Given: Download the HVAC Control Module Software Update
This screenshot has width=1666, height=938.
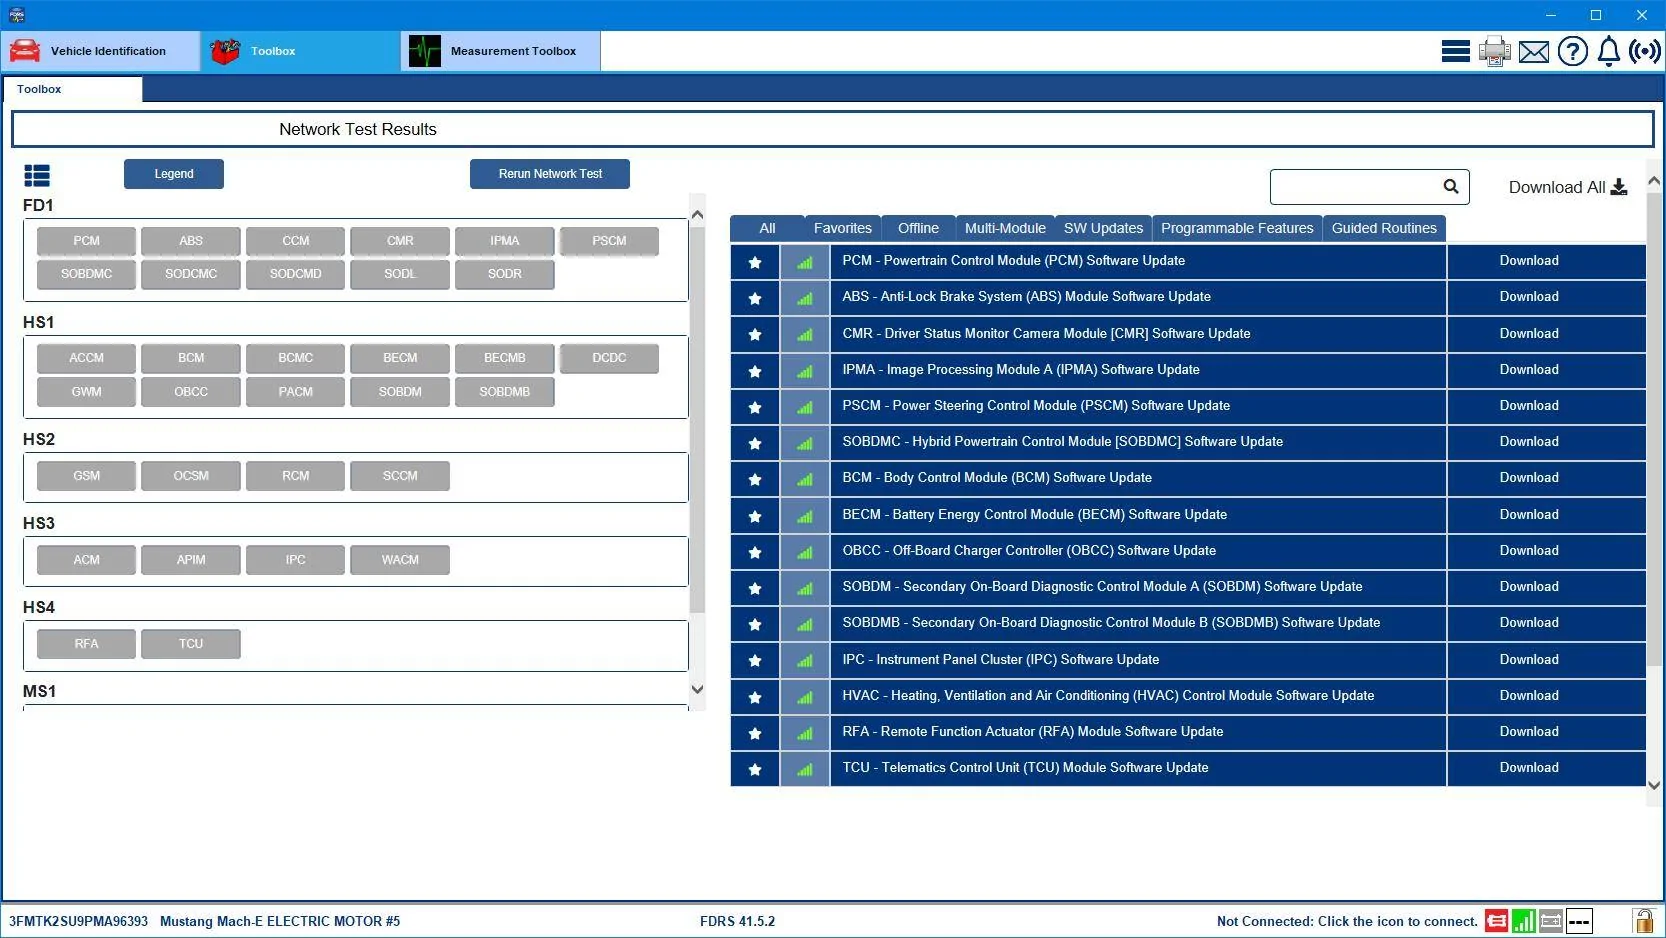Looking at the screenshot, I should (x=1529, y=696).
